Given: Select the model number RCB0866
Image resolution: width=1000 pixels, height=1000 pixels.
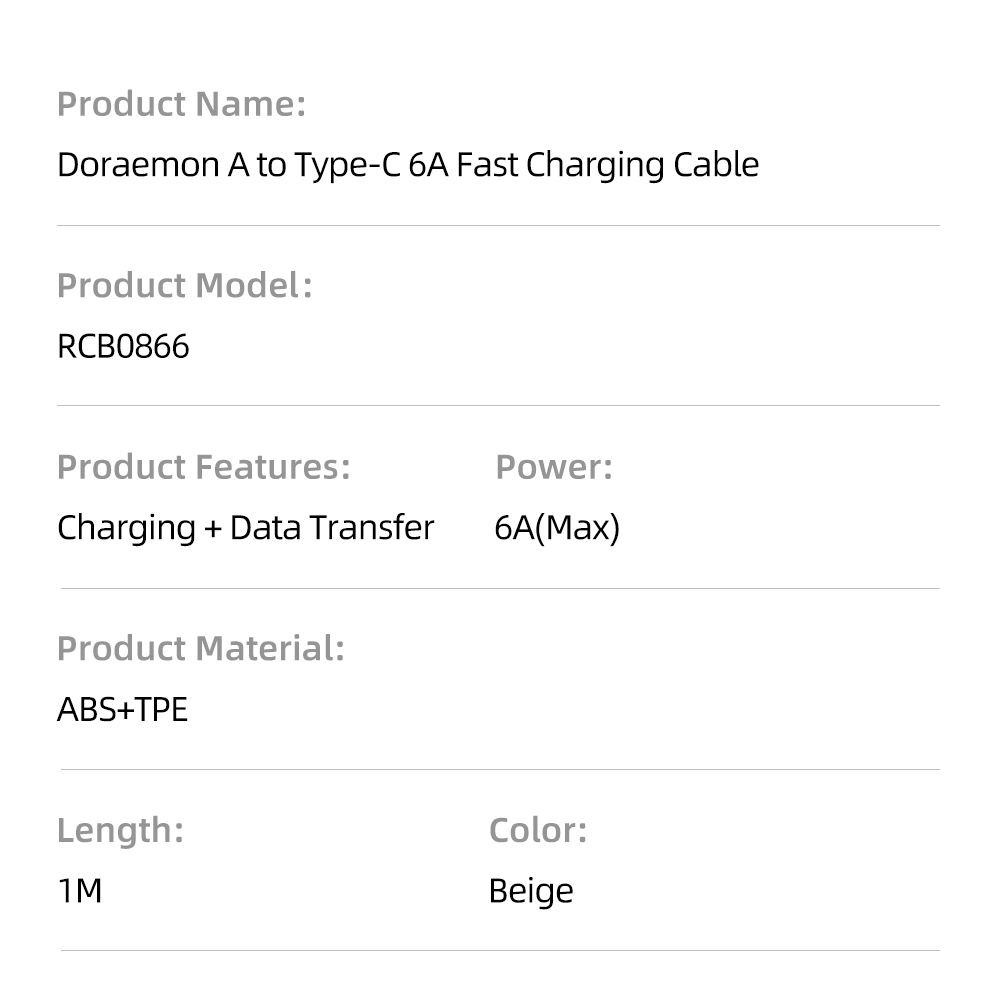Looking at the screenshot, I should (x=123, y=347).
